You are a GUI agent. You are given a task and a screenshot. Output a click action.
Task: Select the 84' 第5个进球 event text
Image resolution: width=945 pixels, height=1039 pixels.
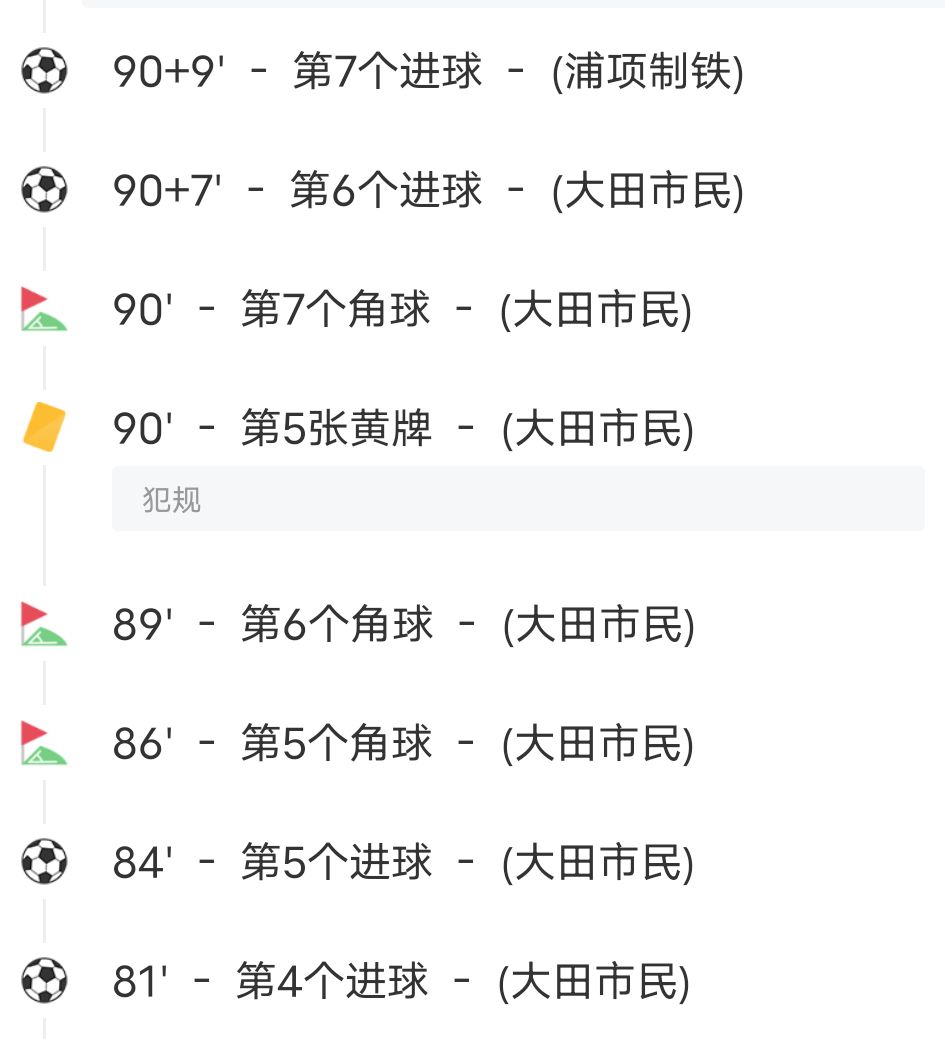click(337, 862)
